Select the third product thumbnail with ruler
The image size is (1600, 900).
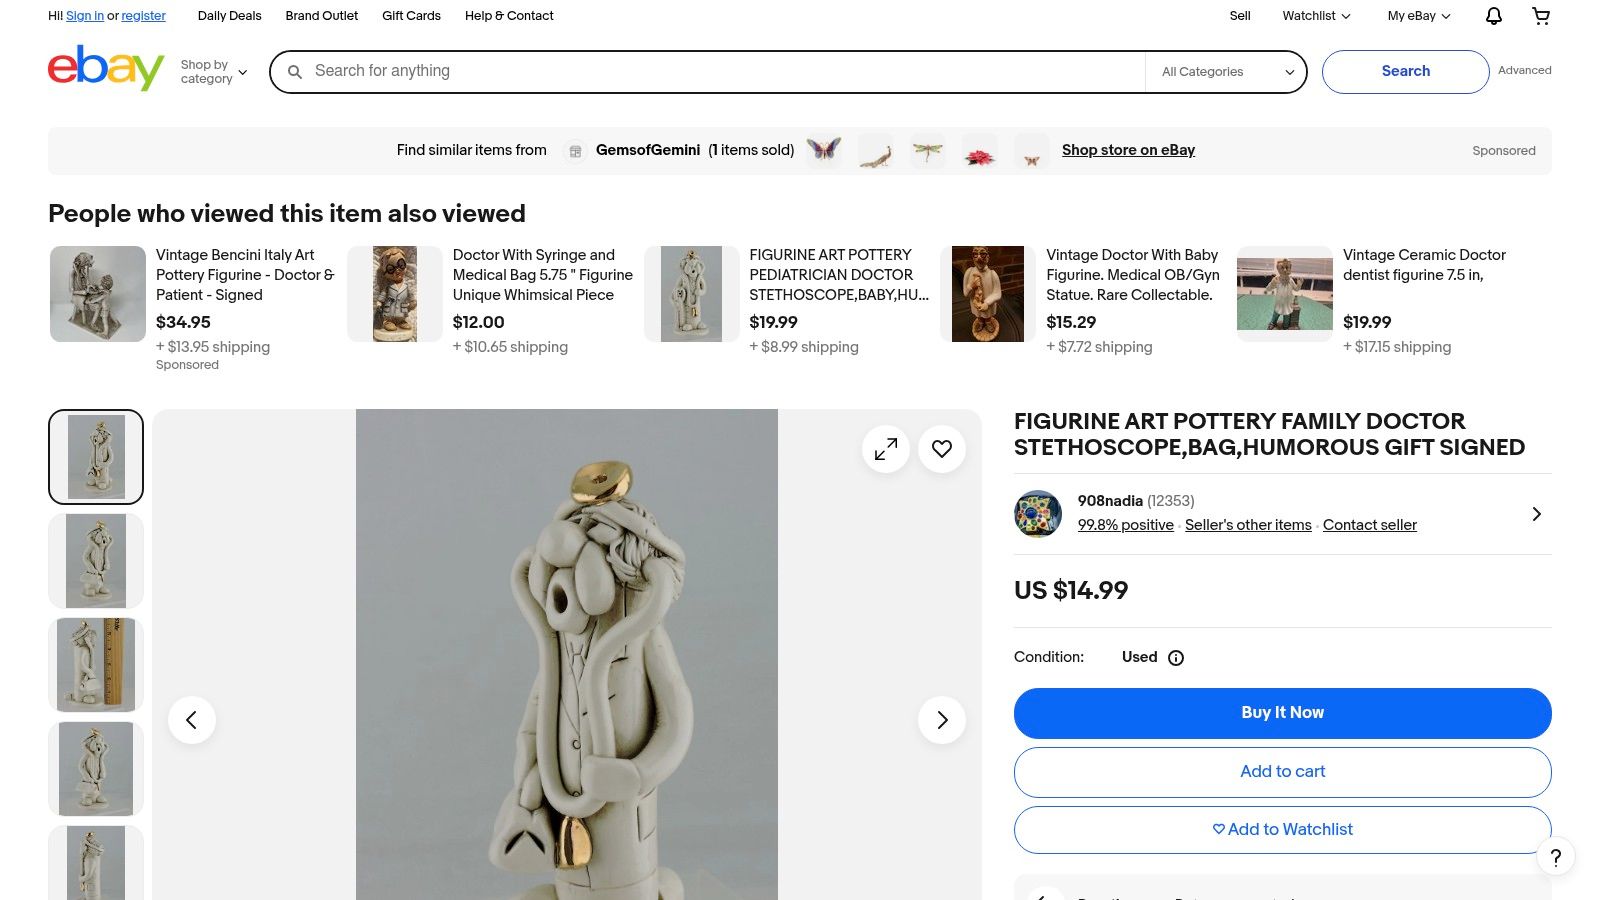(x=95, y=664)
